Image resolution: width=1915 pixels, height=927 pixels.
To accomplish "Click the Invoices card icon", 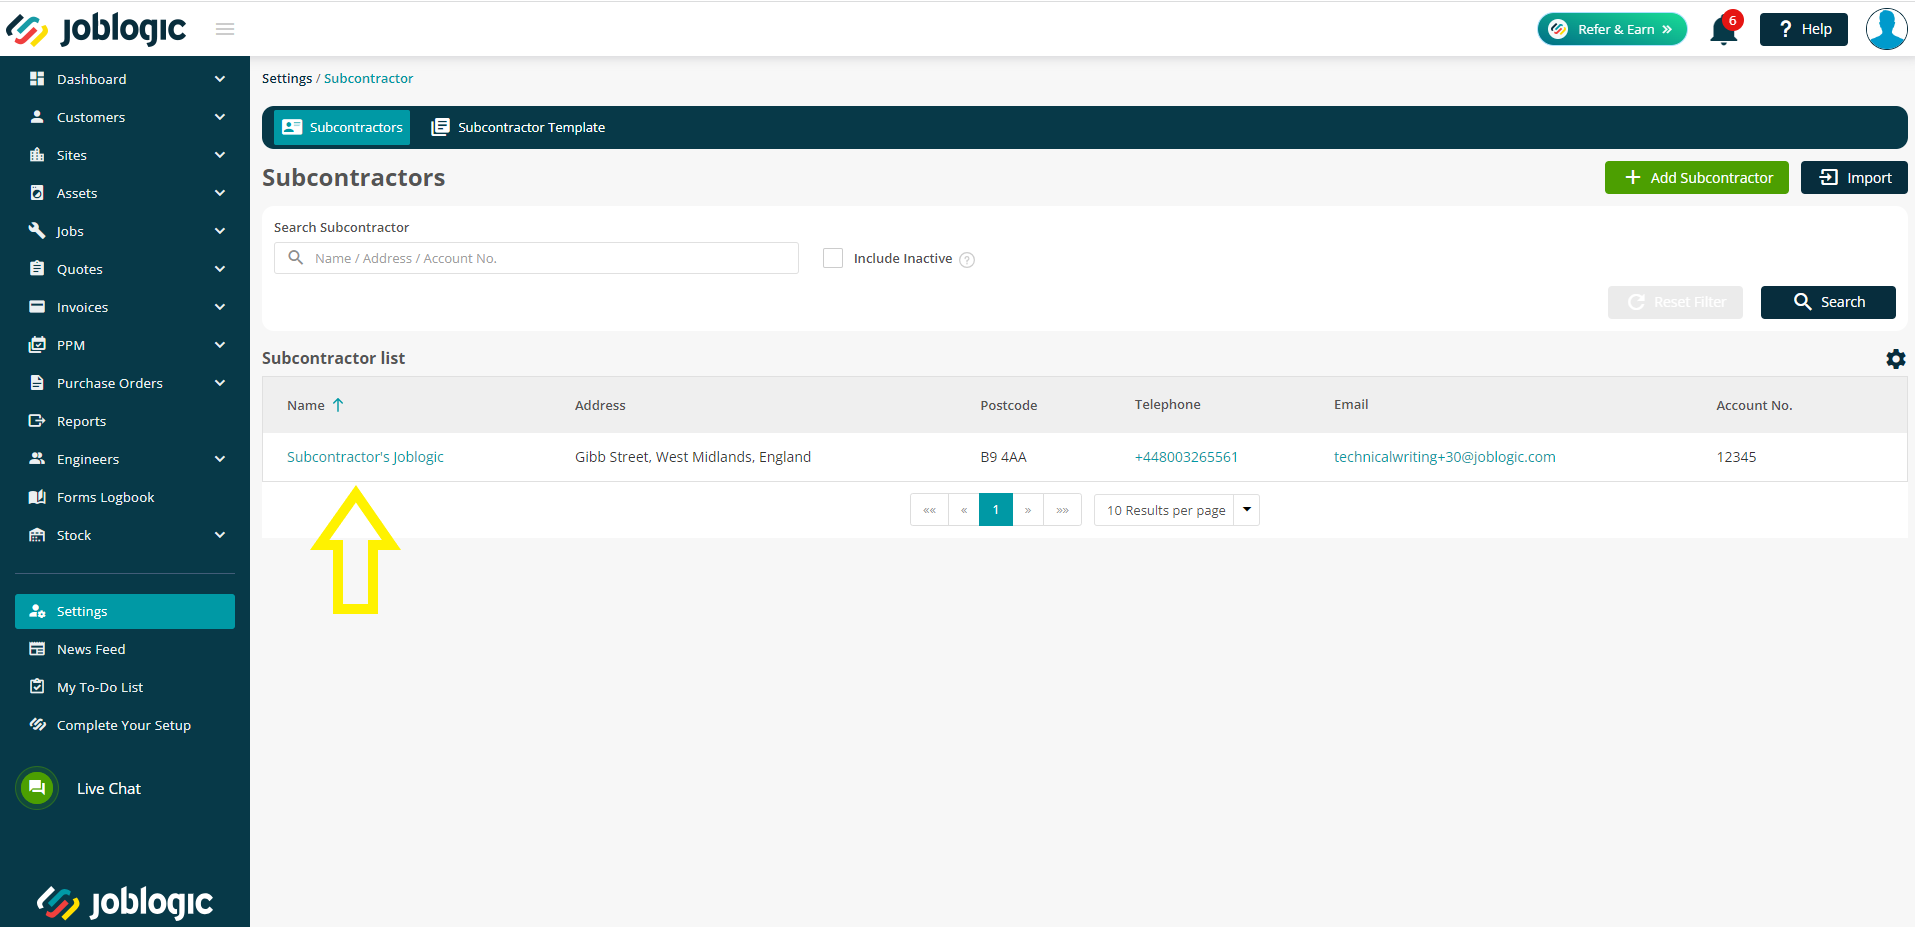I will [37, 306].
